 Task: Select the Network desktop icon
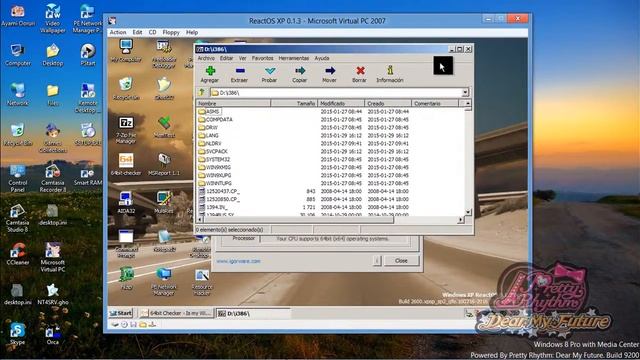18,94
